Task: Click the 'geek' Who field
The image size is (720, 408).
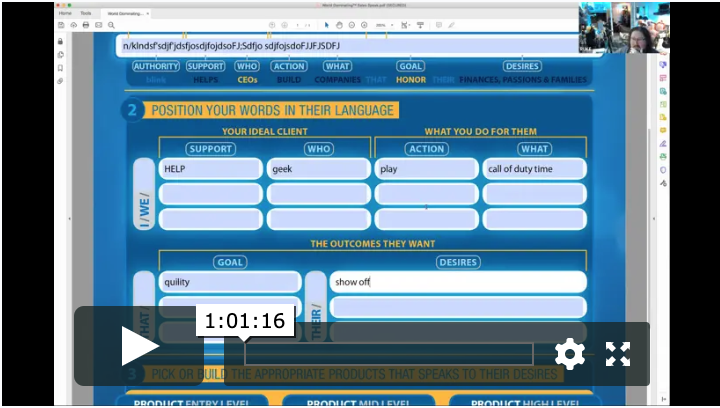Action: tap(318, 169)
